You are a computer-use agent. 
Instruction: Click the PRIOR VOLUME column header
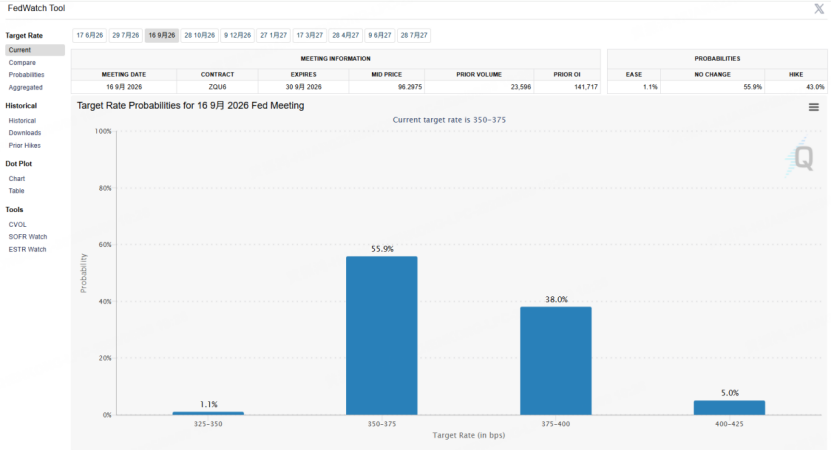click(x=479, y=75)
